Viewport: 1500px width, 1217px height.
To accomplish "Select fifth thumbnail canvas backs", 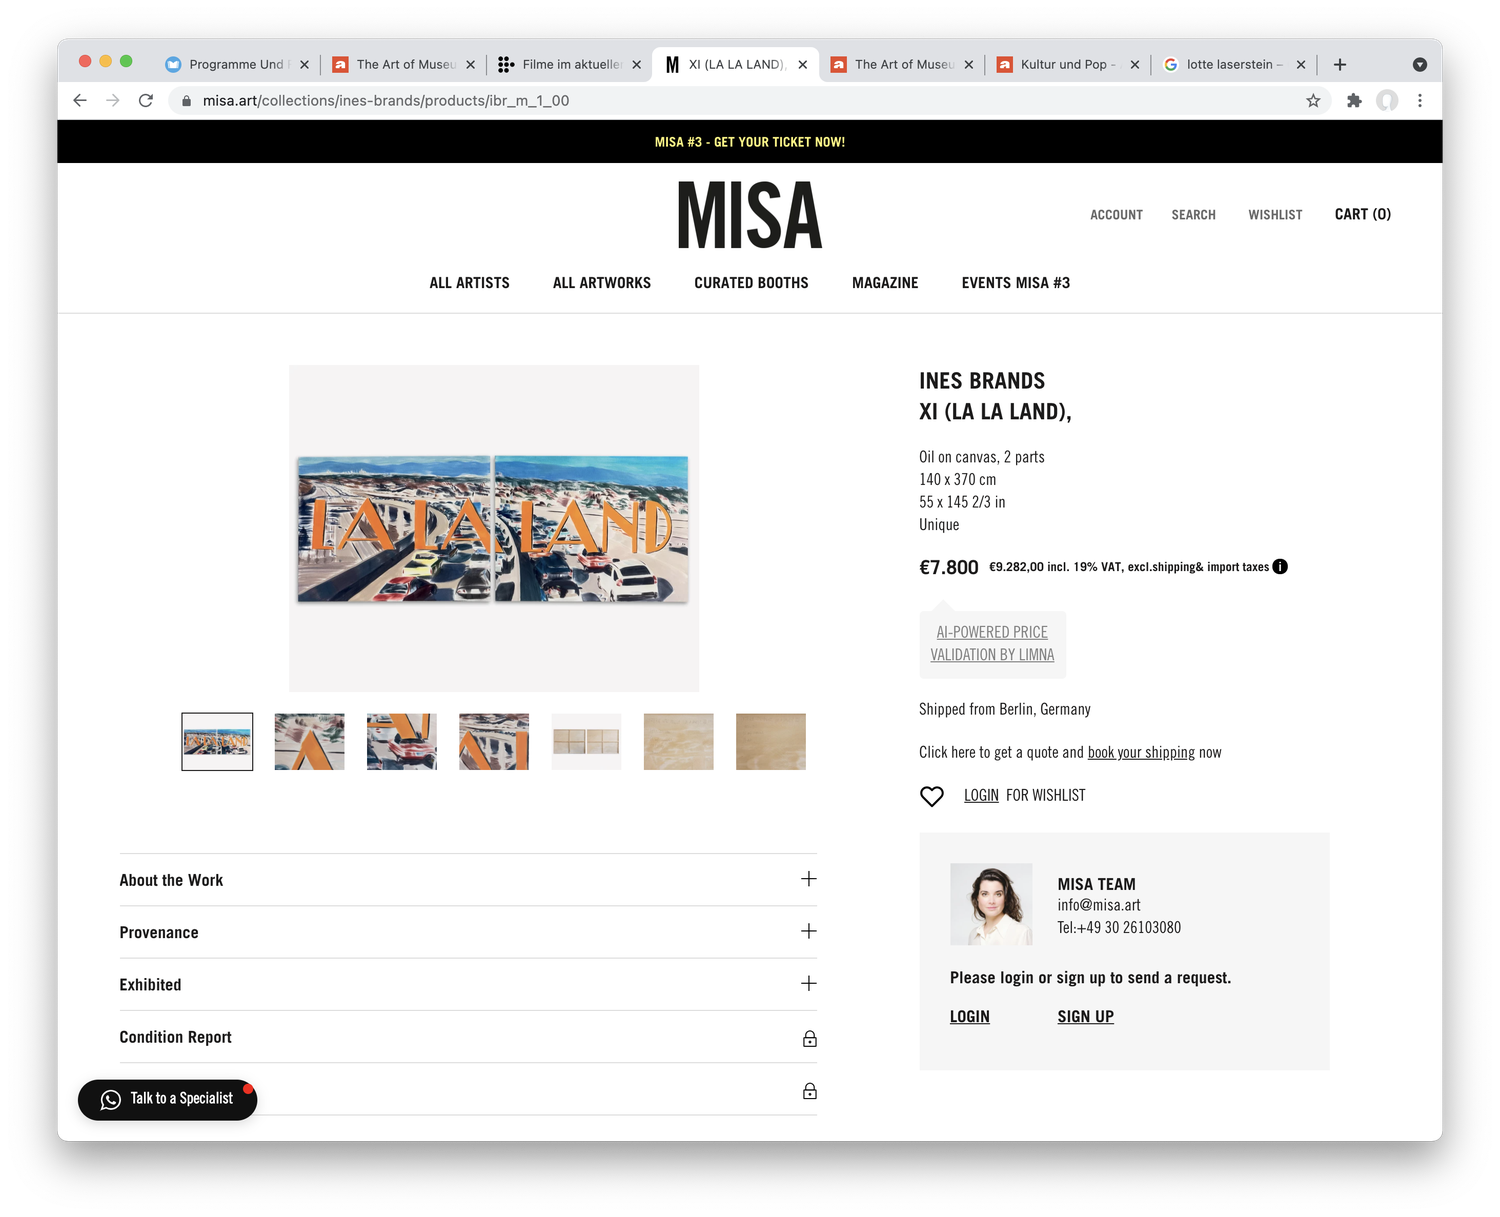I will point(586,742).
